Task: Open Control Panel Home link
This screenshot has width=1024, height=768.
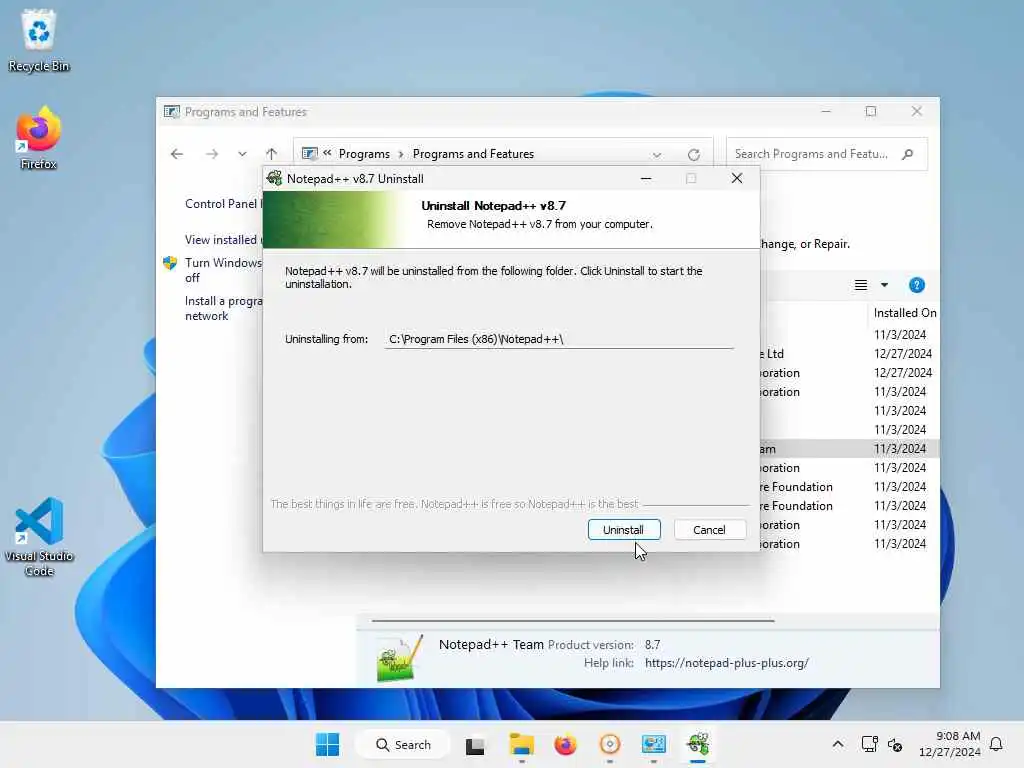Action: (x=223, y=204)
